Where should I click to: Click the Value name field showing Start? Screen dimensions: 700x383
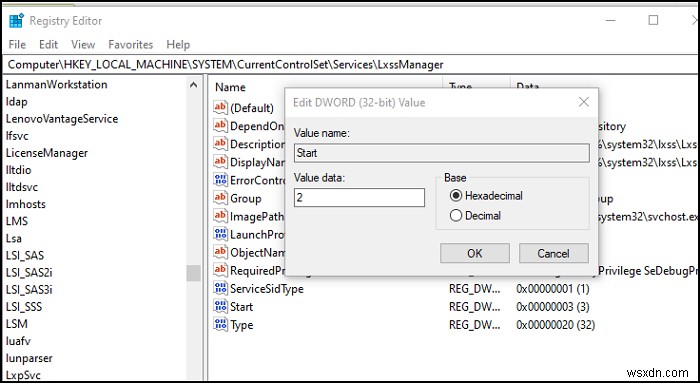click(442, 153)
